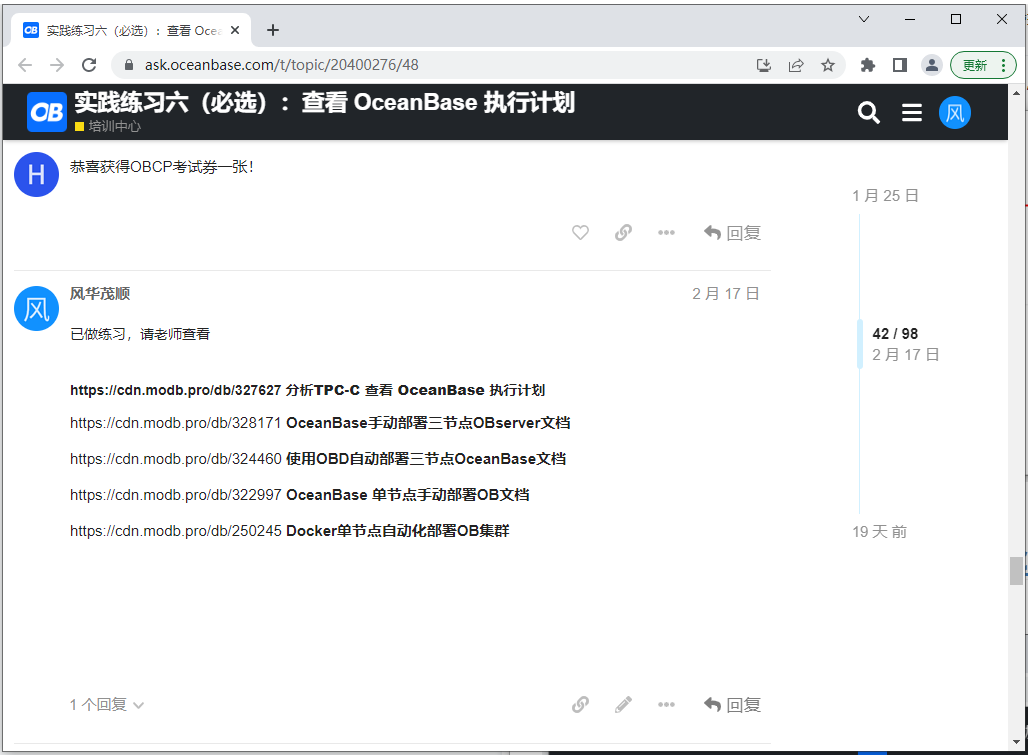Reply to 风华茂顺 post
This screenshot has width=1028, height=755.
[732, 705]
